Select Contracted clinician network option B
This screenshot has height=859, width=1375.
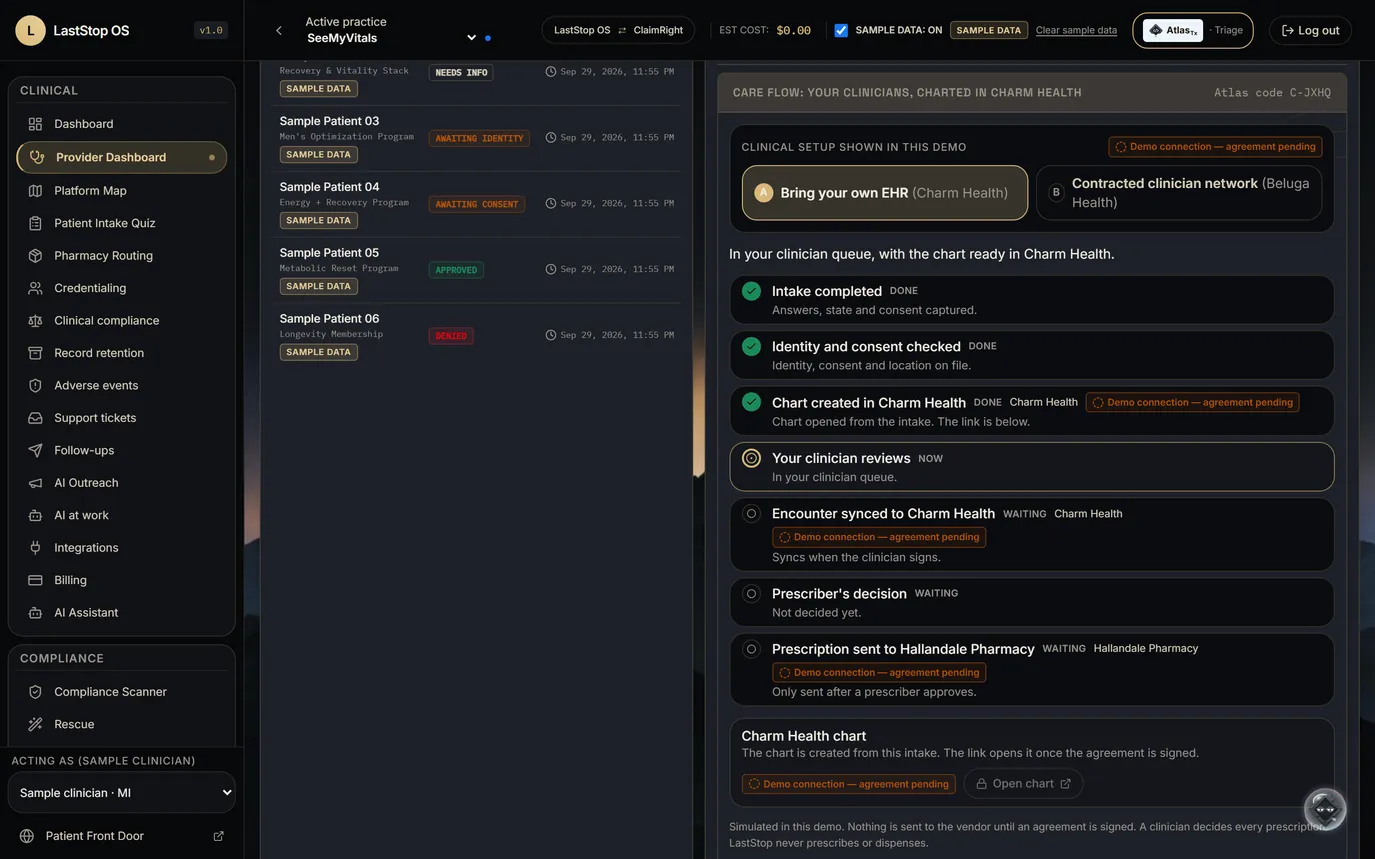(x=1179, y=193)
